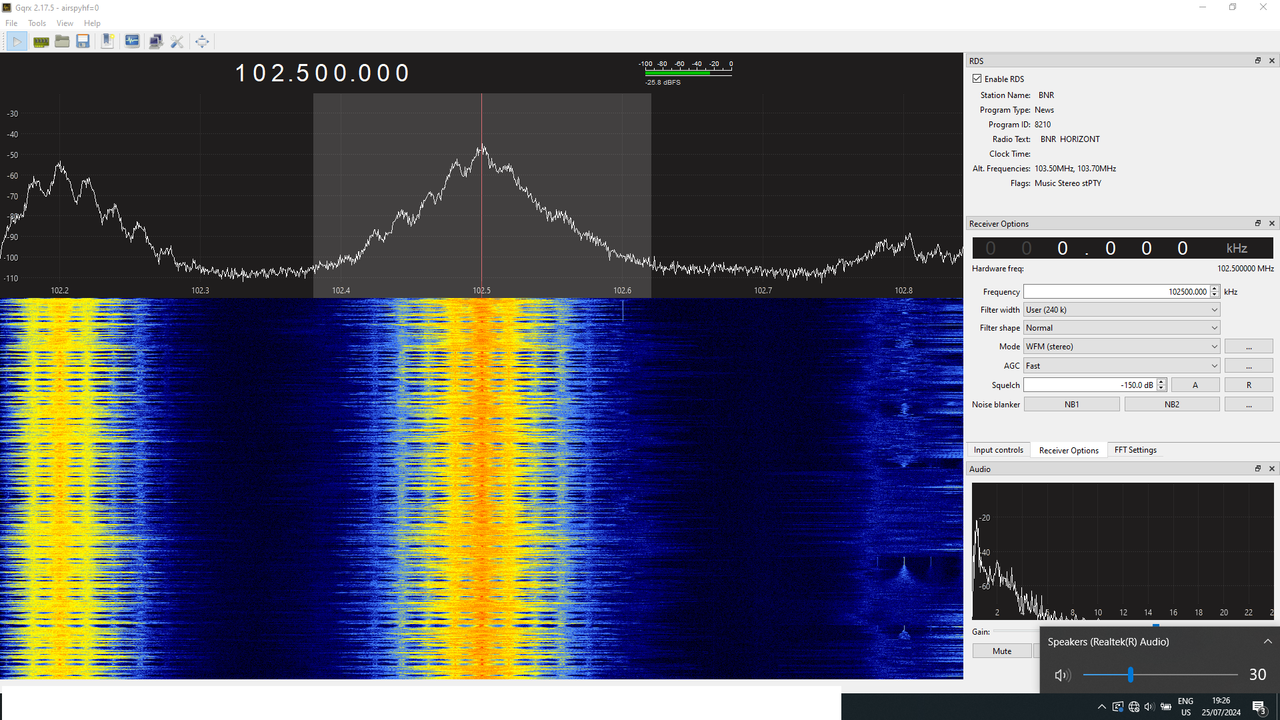Toggle the NB2 noise blanker

coord(1172,405)
